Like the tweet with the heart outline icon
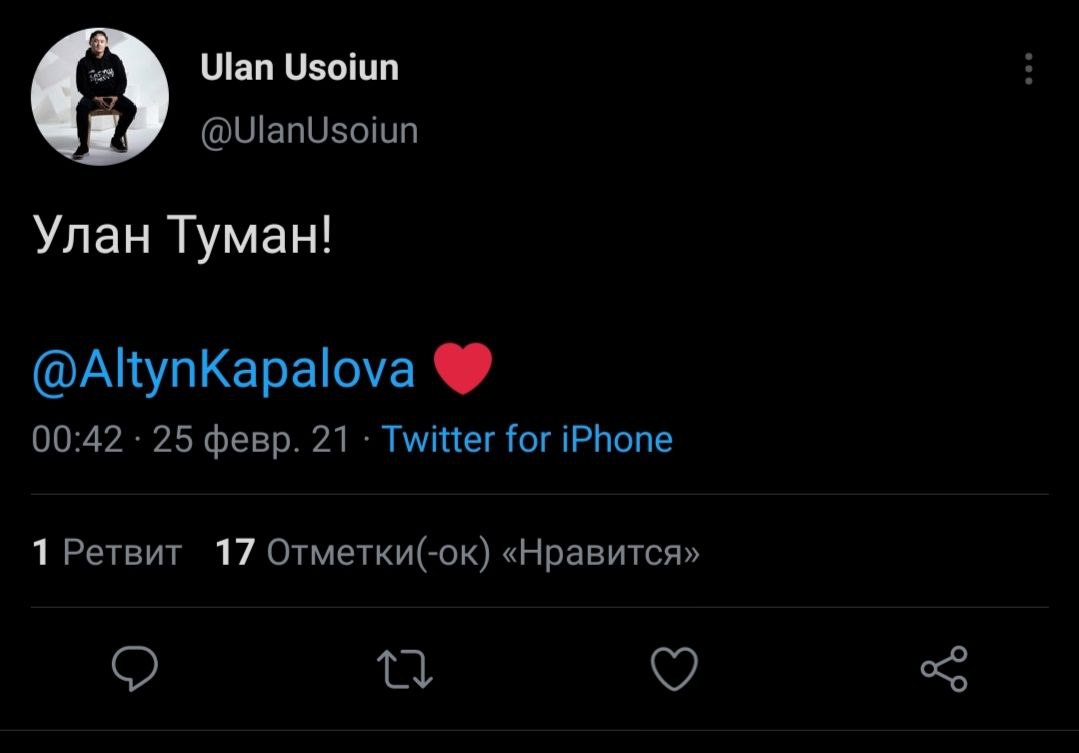 coord(674,669)
